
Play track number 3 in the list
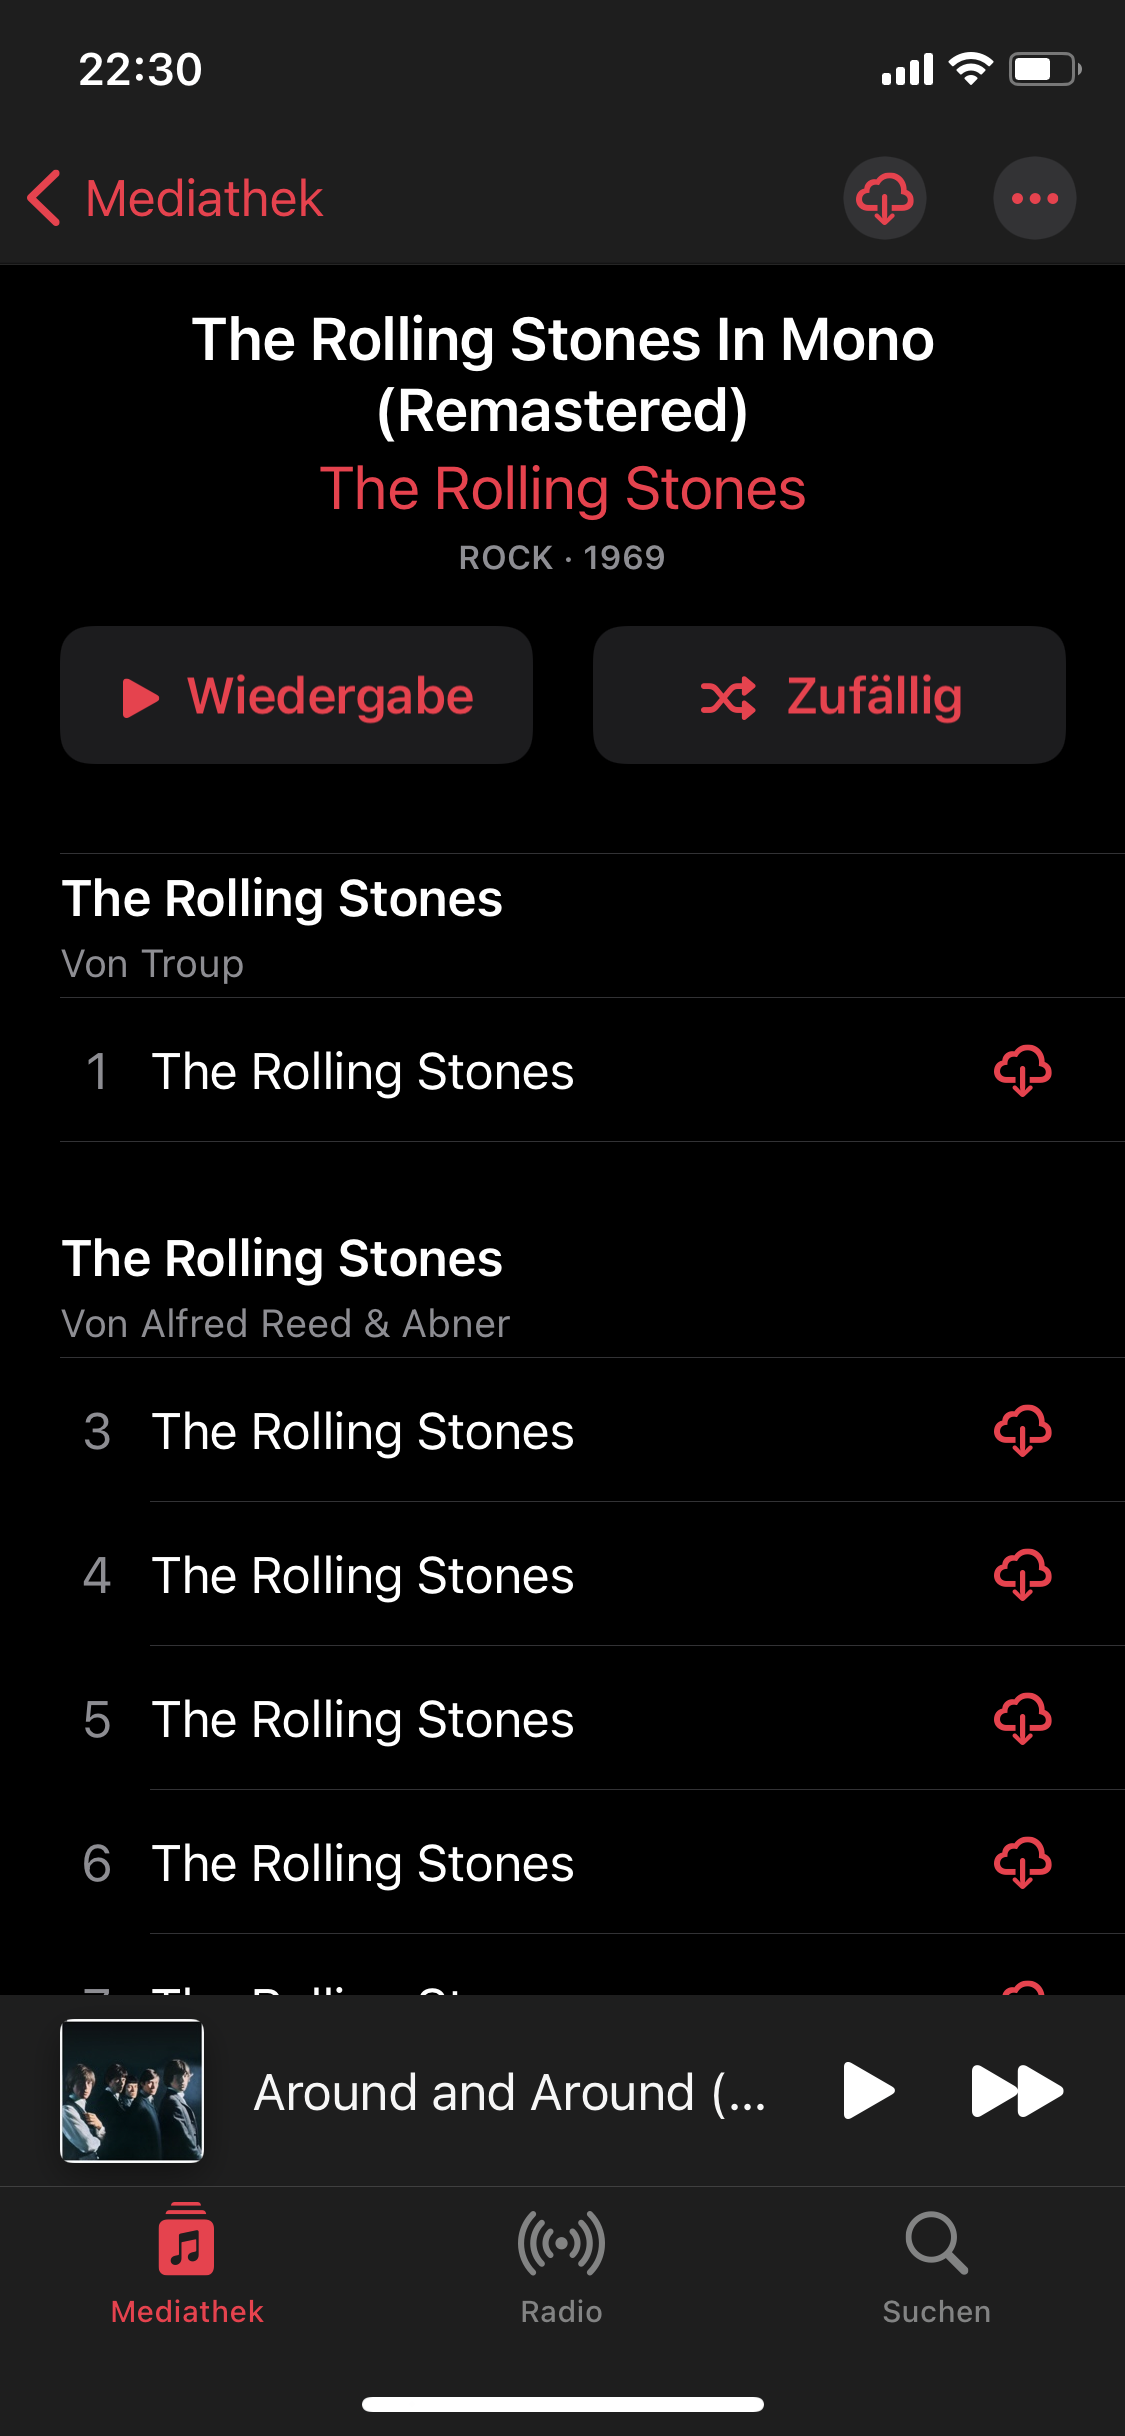click(362, 1431)
